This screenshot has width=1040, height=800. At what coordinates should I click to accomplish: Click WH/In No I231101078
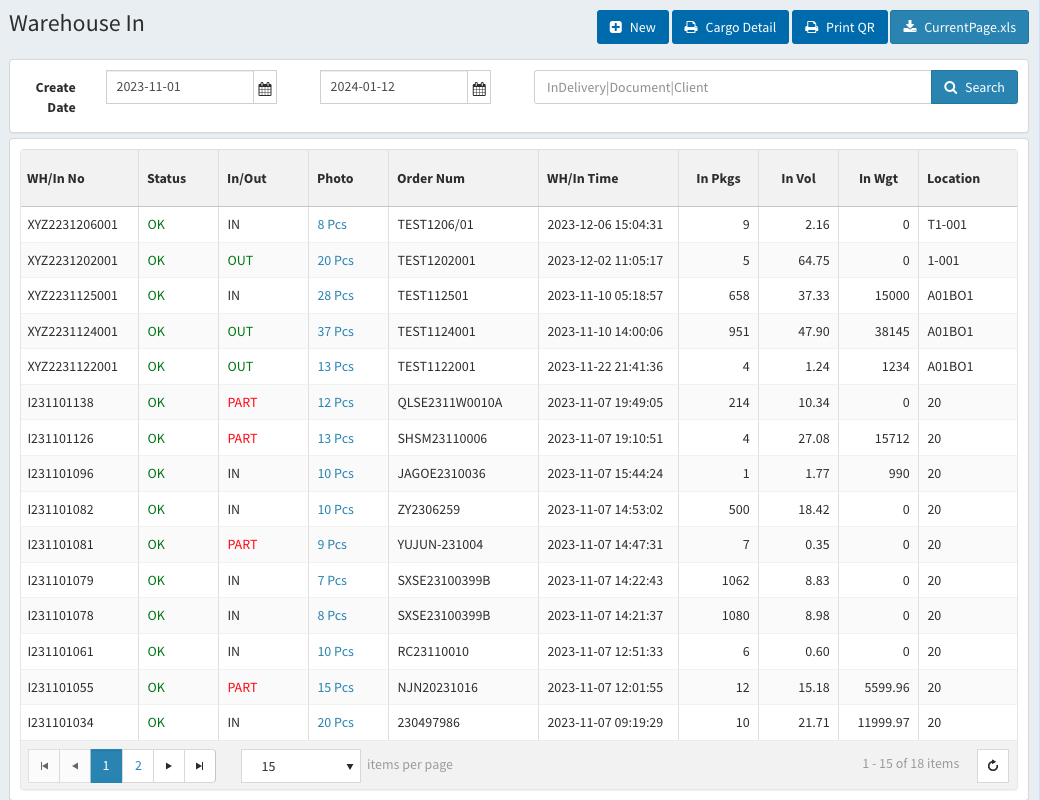pos(60,616)
